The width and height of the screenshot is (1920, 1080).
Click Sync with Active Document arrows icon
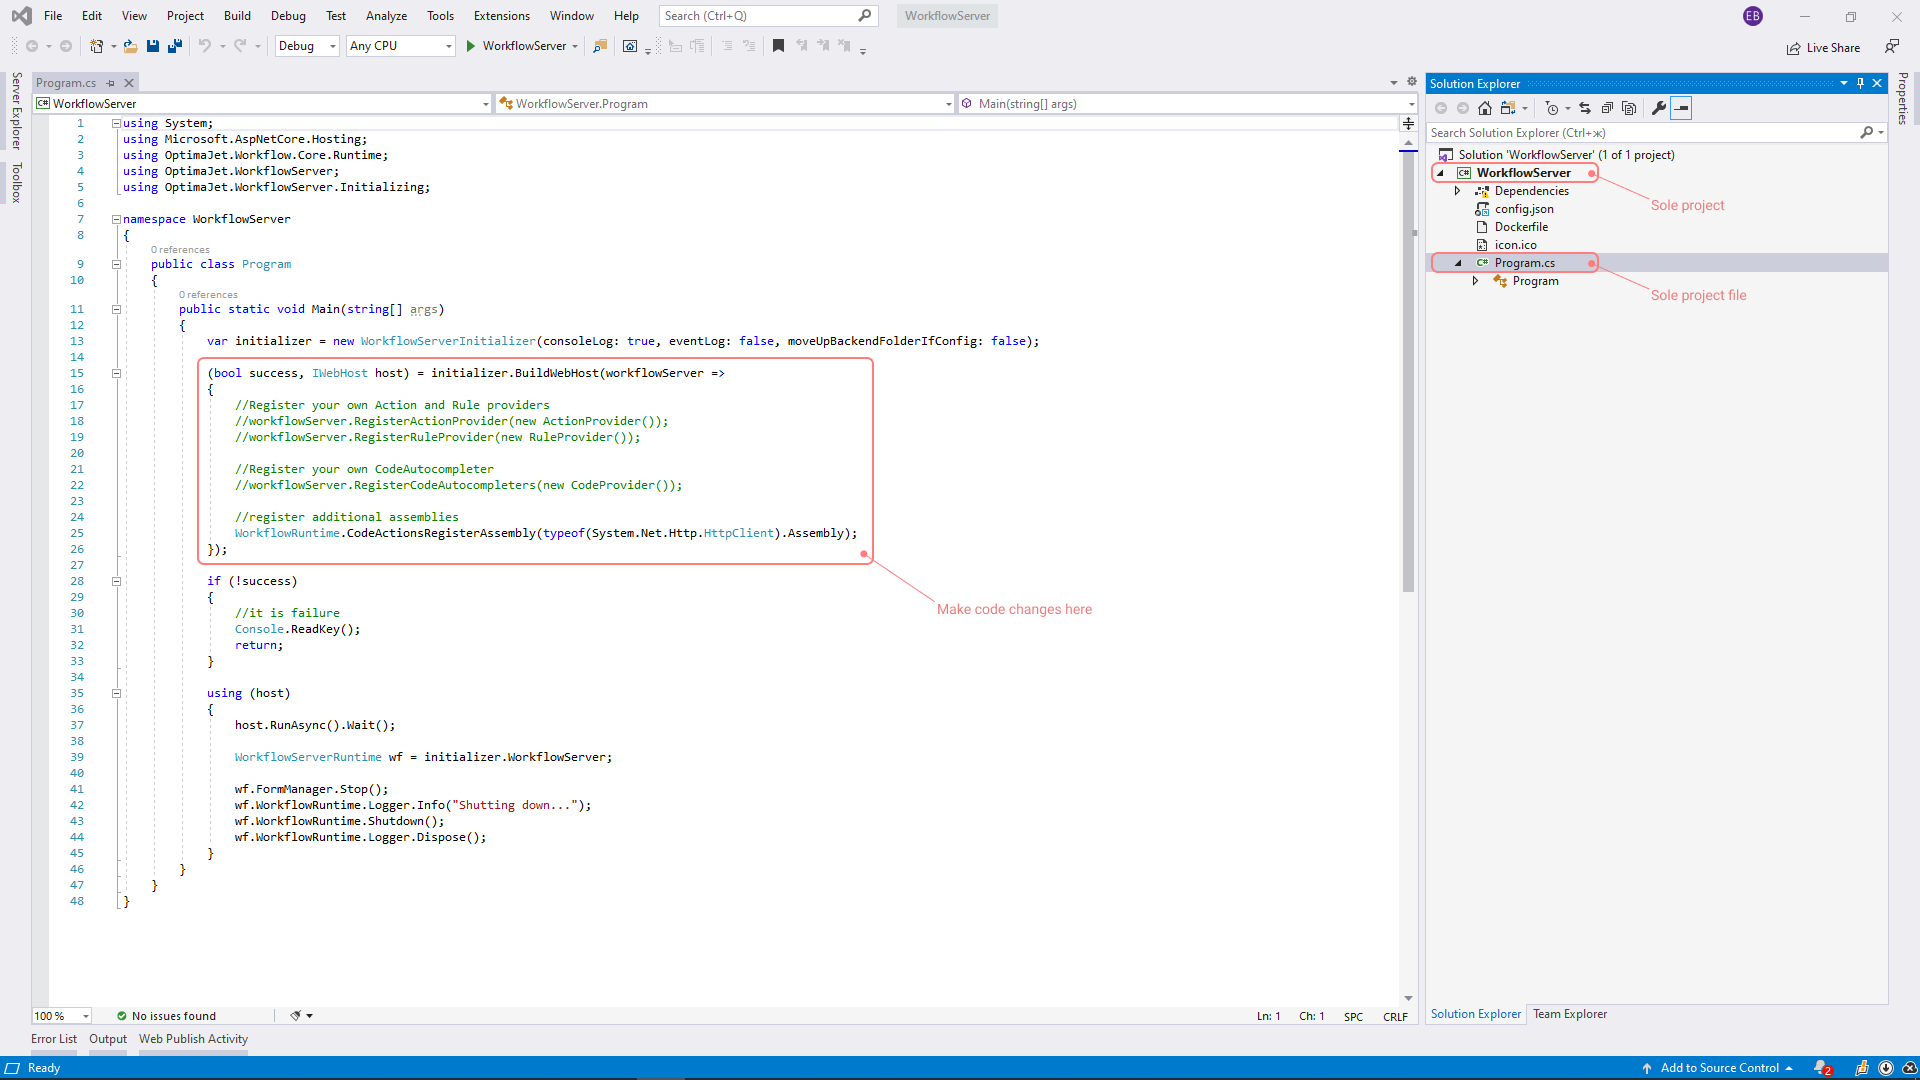point(1585,108)
